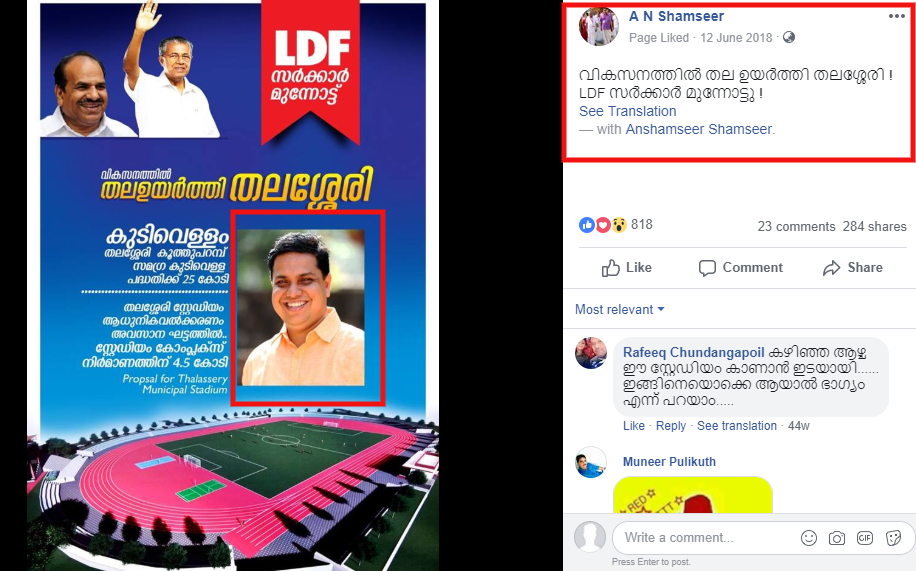The width and height of the screenshot is (916, 571).
Task: Open the post options three-dot menu
Action: pos(897,16)
